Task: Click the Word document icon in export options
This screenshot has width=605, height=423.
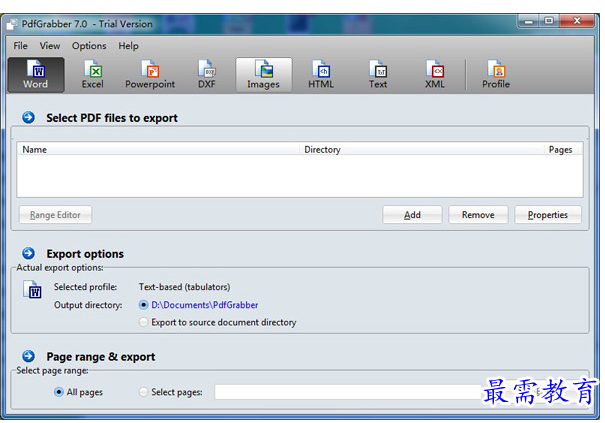Action: 32,289
